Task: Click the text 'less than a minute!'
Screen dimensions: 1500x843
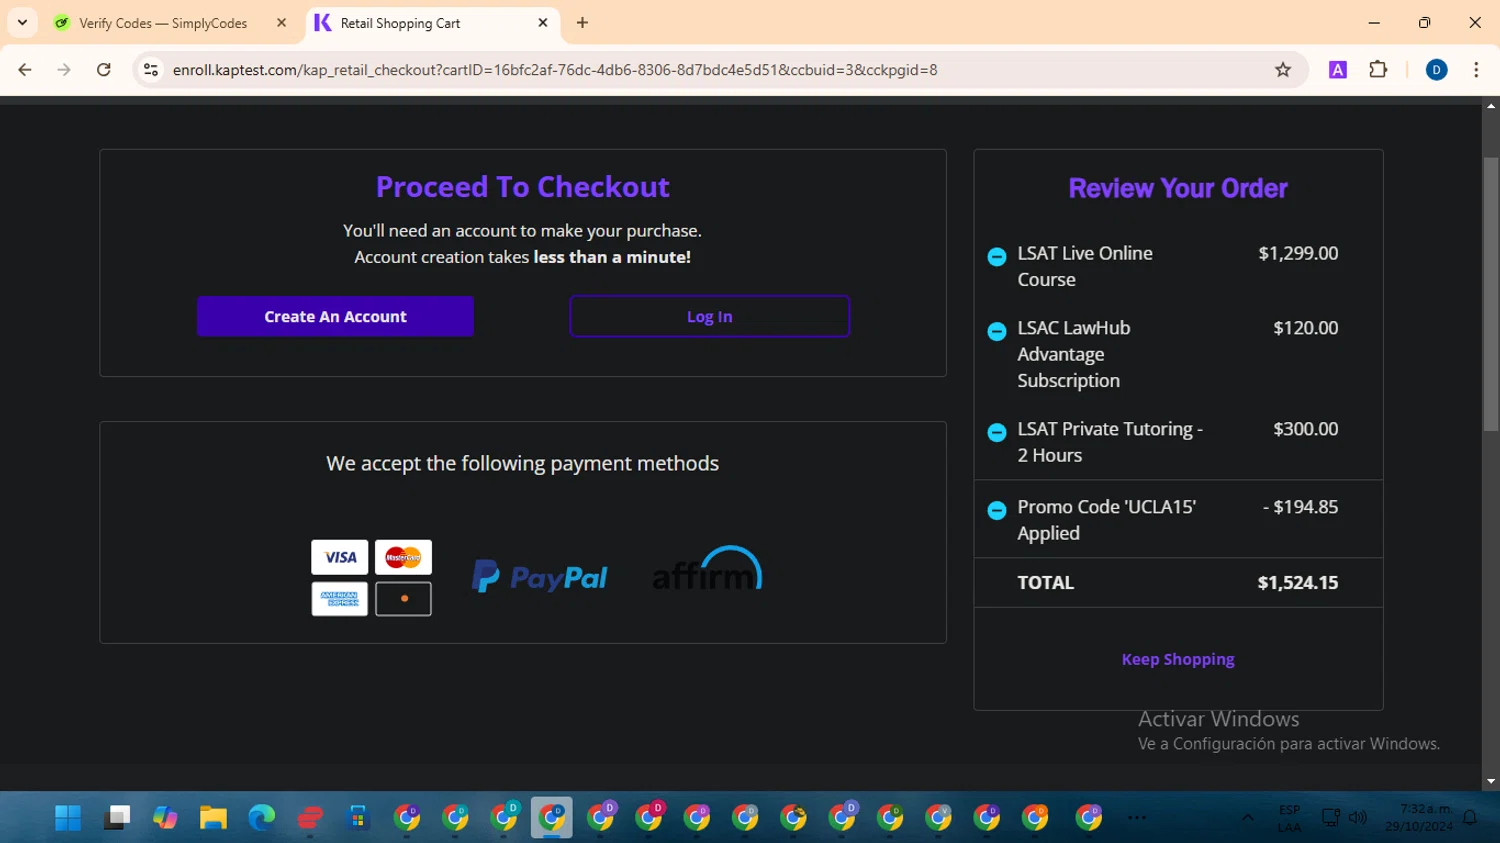Action: (612, 257)
